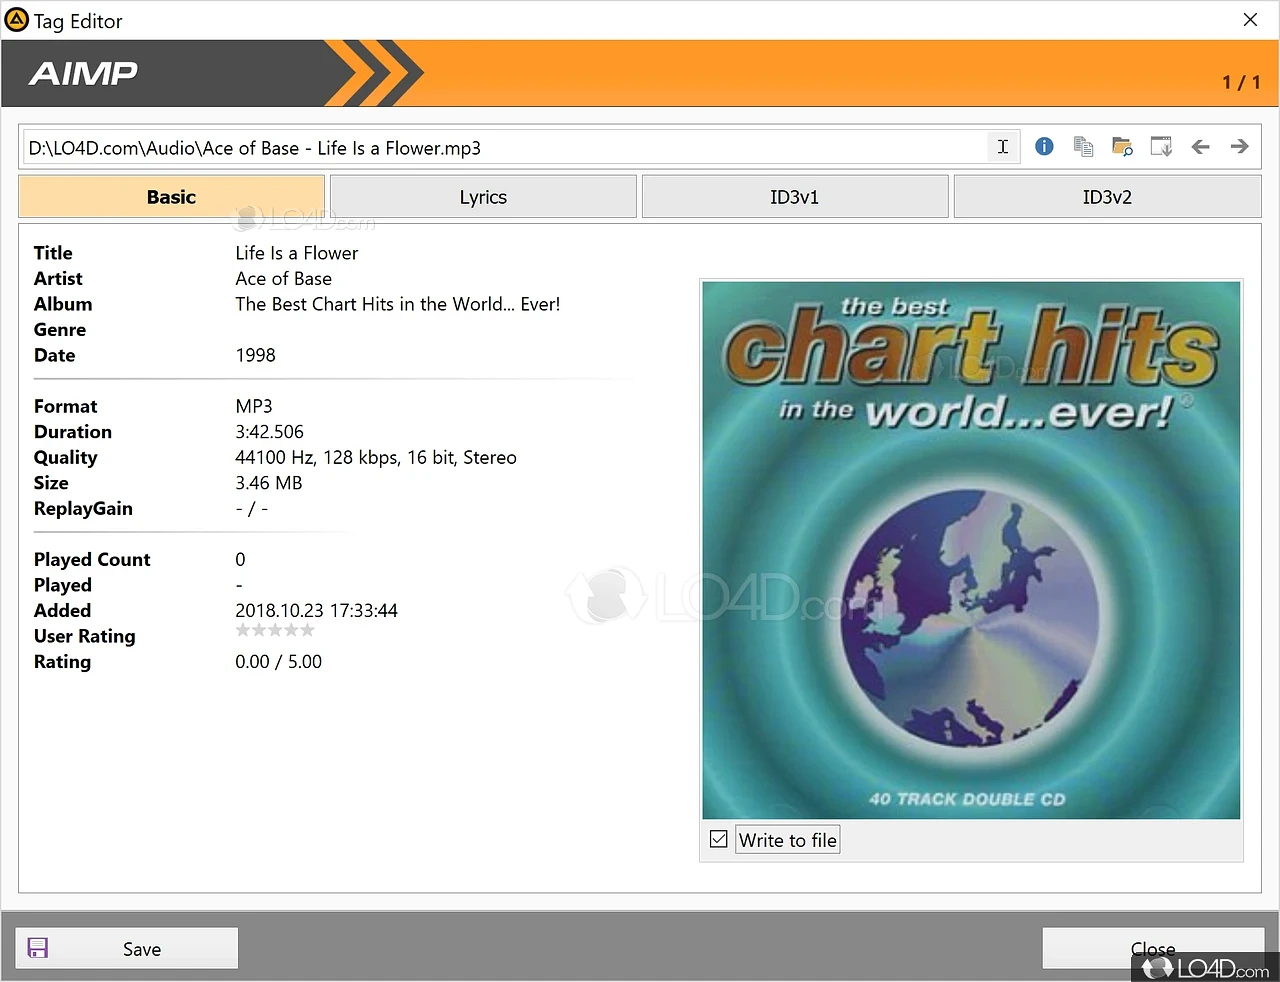This screenshot has width=1280, height=982.
Task: Open the Lyrics tab
Action: 483,197
